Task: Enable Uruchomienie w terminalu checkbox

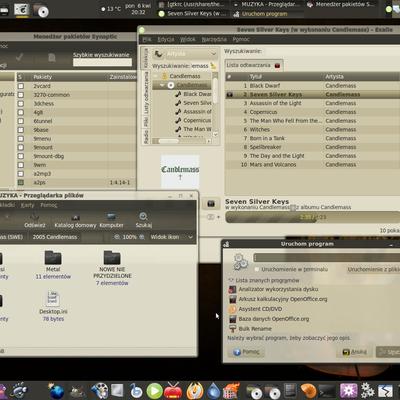Action: coord(257,269)
